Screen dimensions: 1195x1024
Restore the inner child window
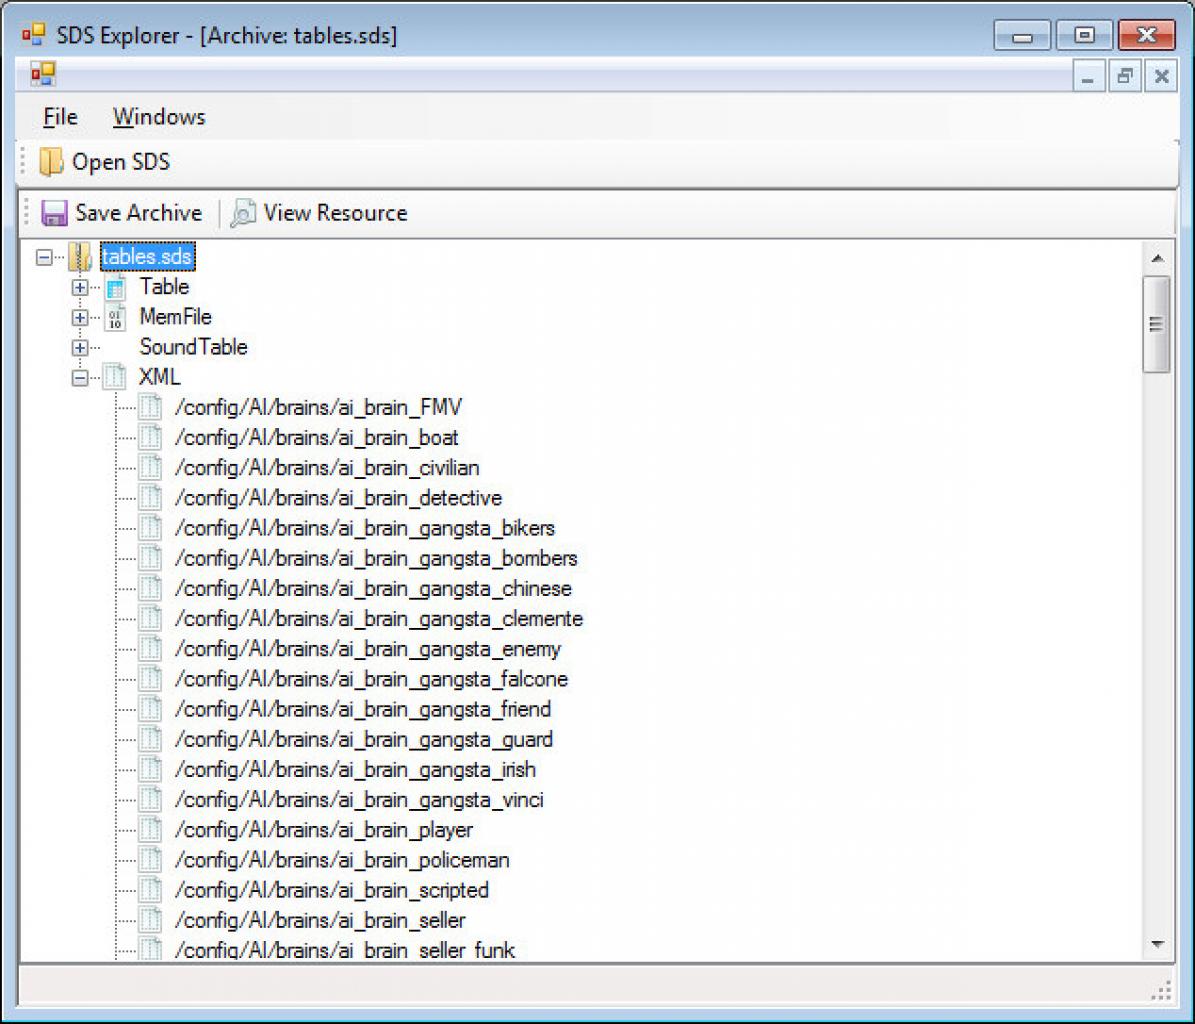(x=1124, y=76)
